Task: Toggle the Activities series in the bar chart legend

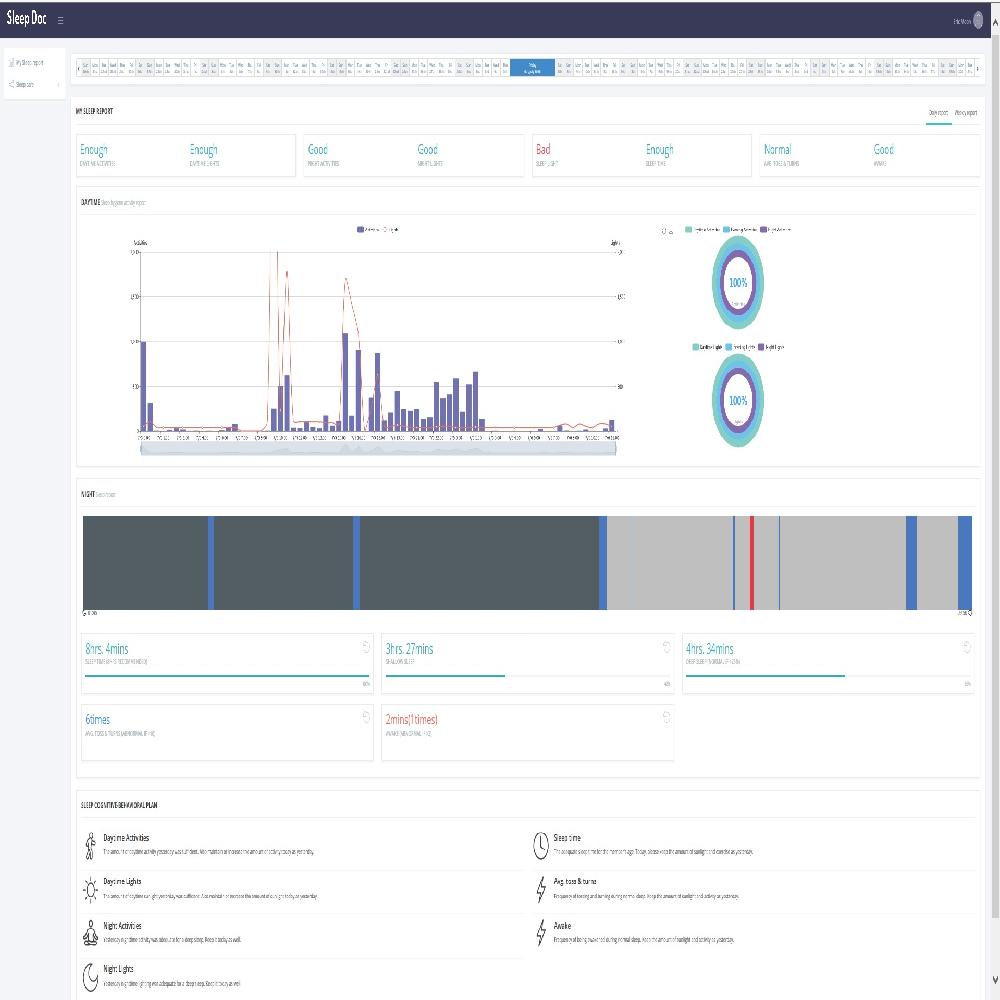Action: tap(367, 230)
